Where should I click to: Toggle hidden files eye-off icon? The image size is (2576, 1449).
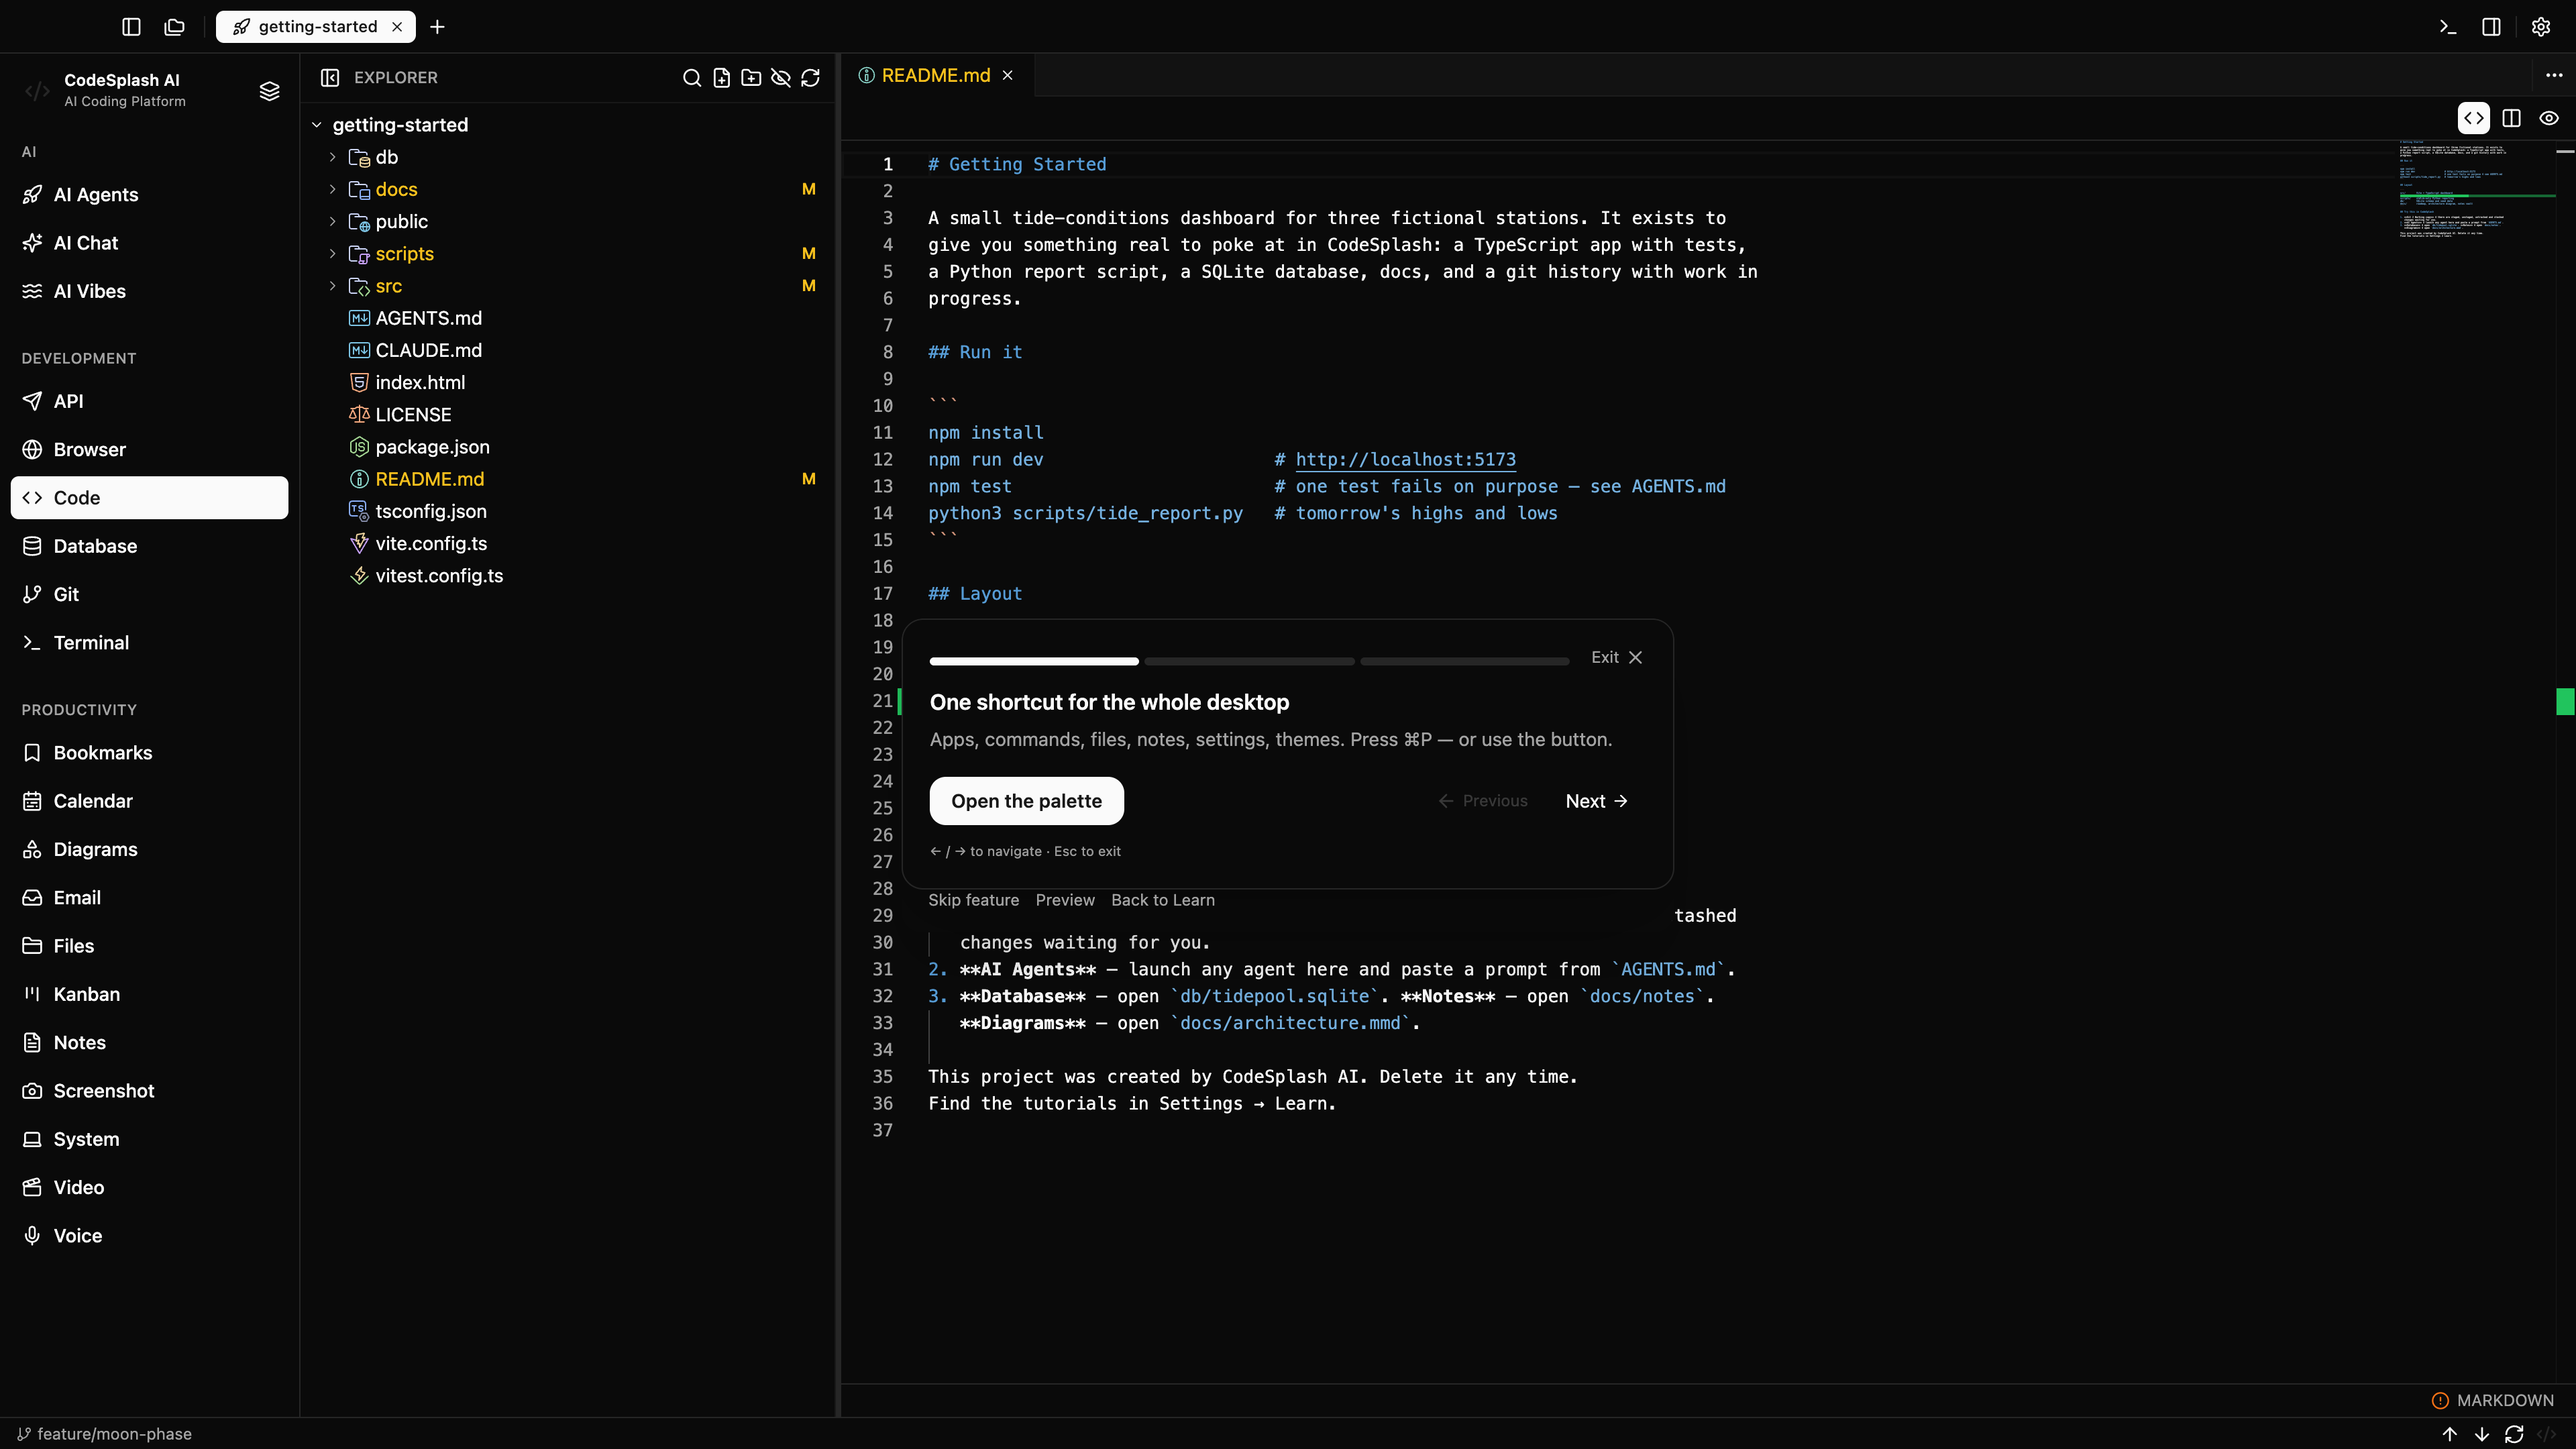click(781, 77)
